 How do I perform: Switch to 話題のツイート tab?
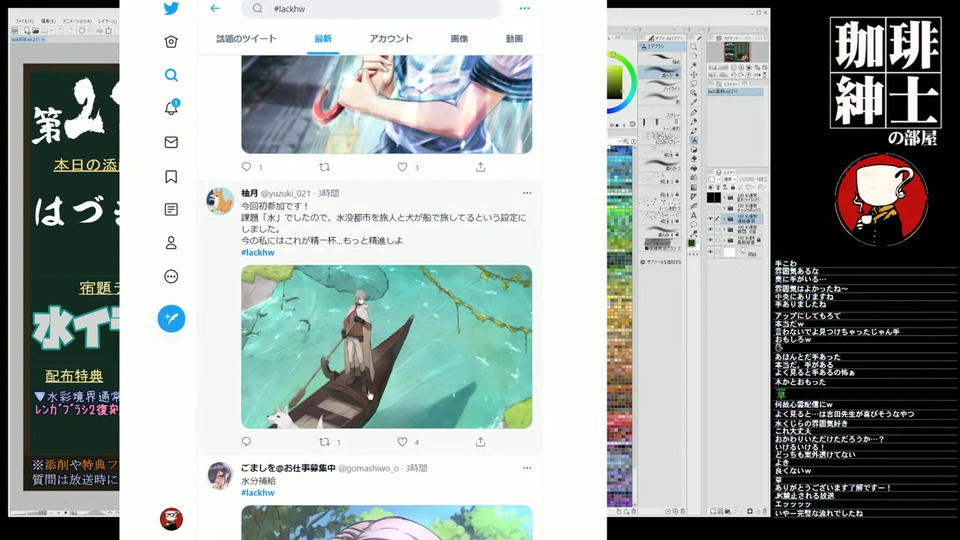[x=246, y=39]
